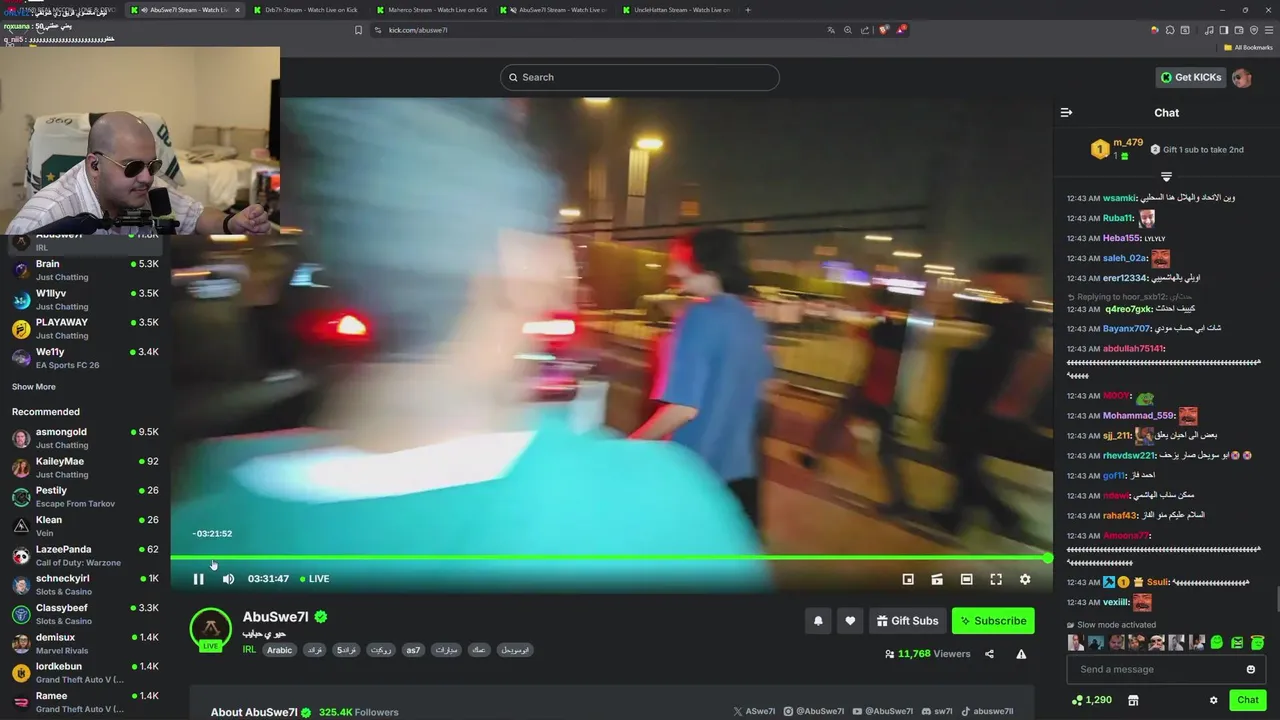Open Brain channel in sidebar

(x=85, y=270)
